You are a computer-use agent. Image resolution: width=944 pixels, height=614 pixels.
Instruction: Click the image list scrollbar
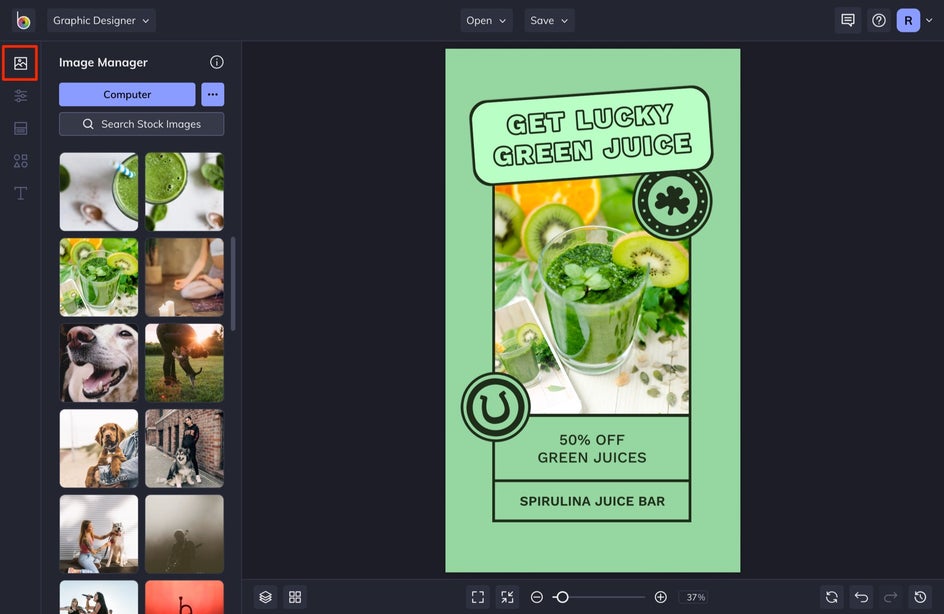point(233,284)
